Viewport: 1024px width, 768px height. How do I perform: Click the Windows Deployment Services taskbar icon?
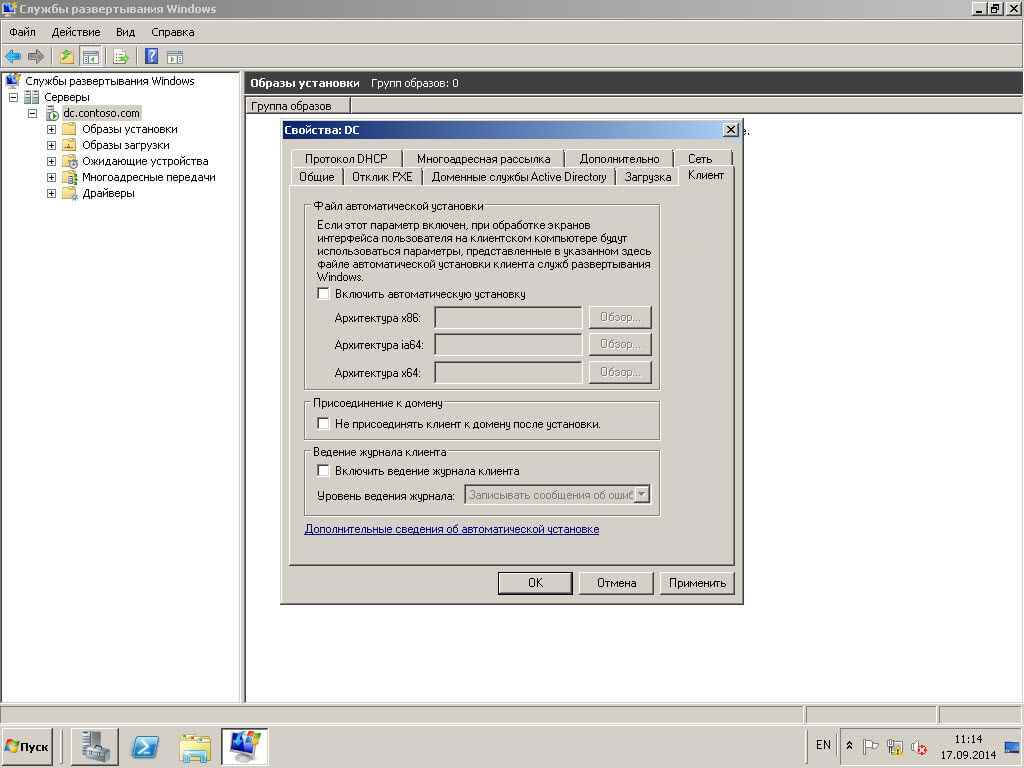(x=245, y=746)
